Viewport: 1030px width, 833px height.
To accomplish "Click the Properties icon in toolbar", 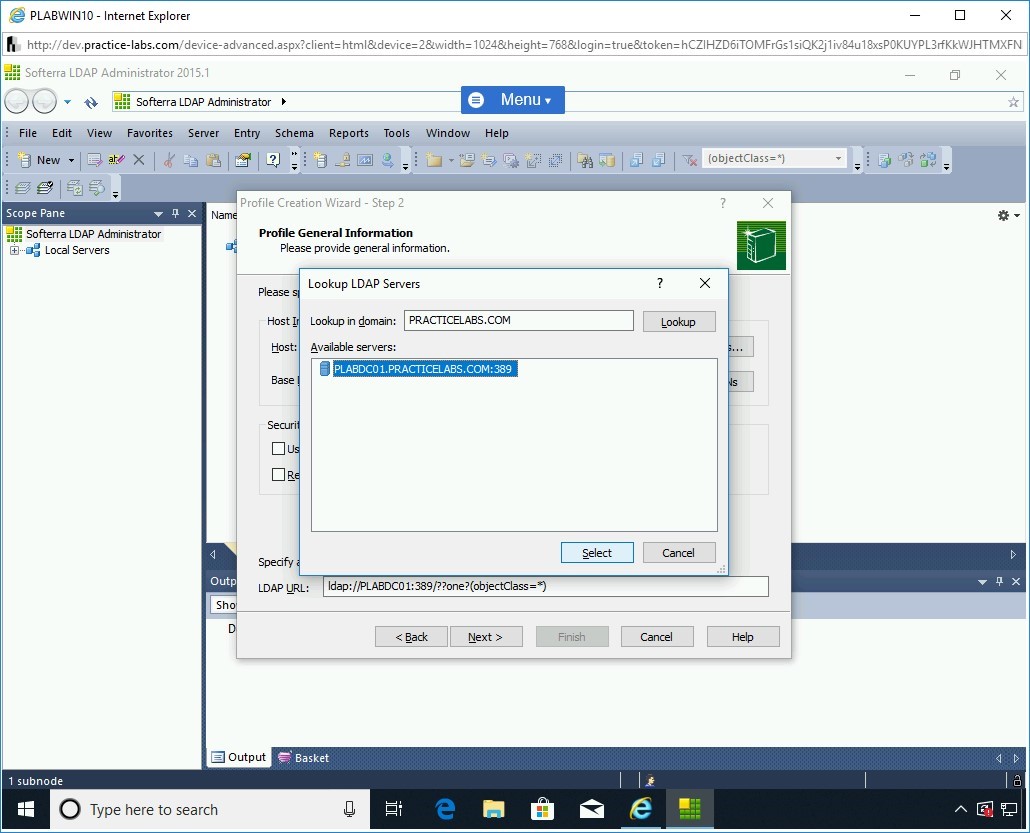I will pyautogui.click(x=242, y=160).
